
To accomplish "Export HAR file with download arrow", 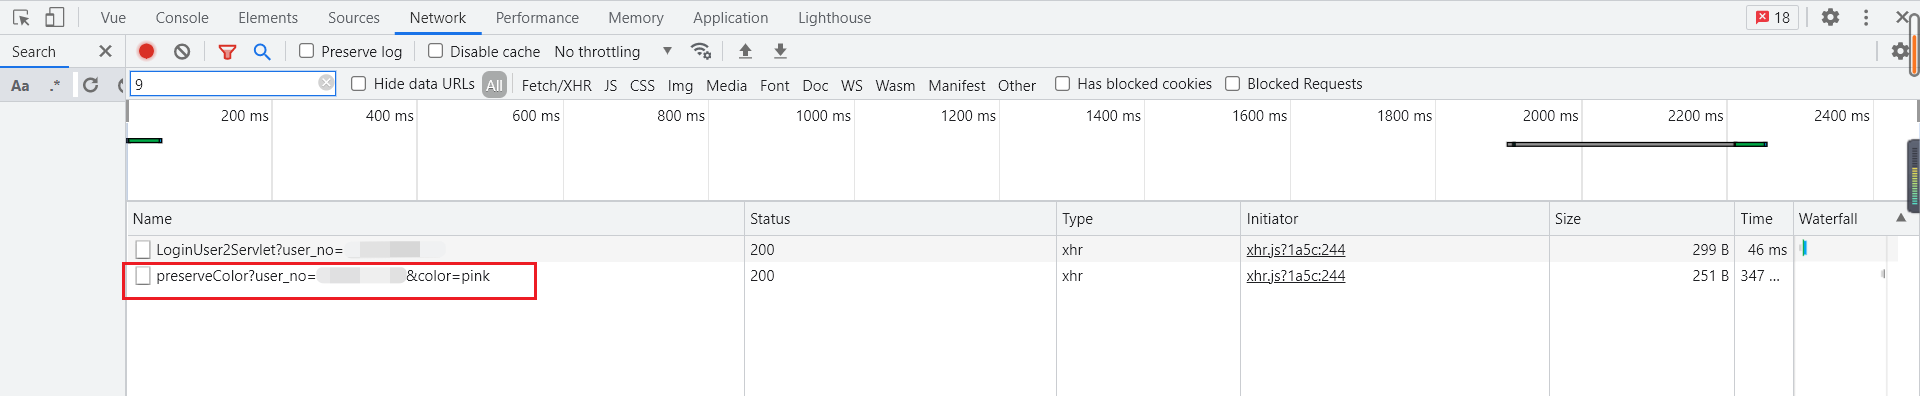I will [x=781, y=51].
